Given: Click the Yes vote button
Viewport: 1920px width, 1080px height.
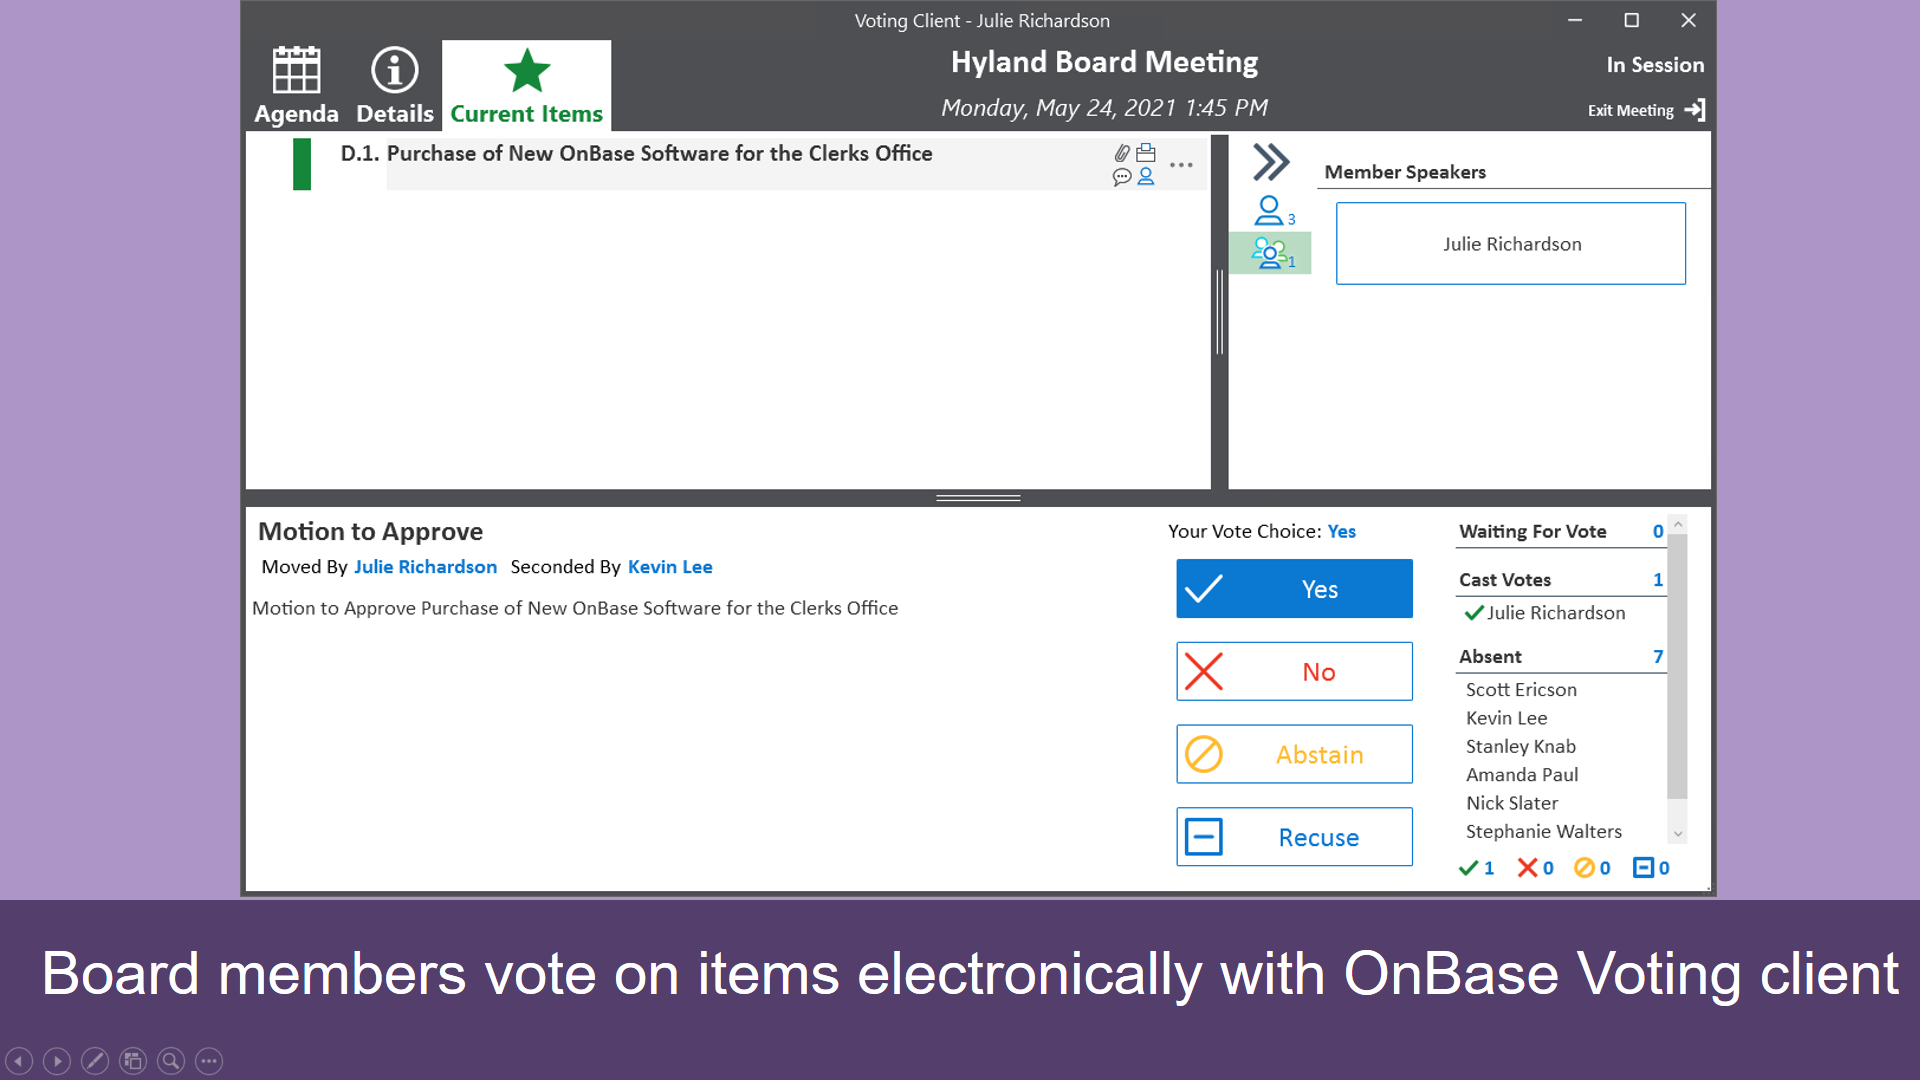Looking at the screenshot, I should point(1294,588).
